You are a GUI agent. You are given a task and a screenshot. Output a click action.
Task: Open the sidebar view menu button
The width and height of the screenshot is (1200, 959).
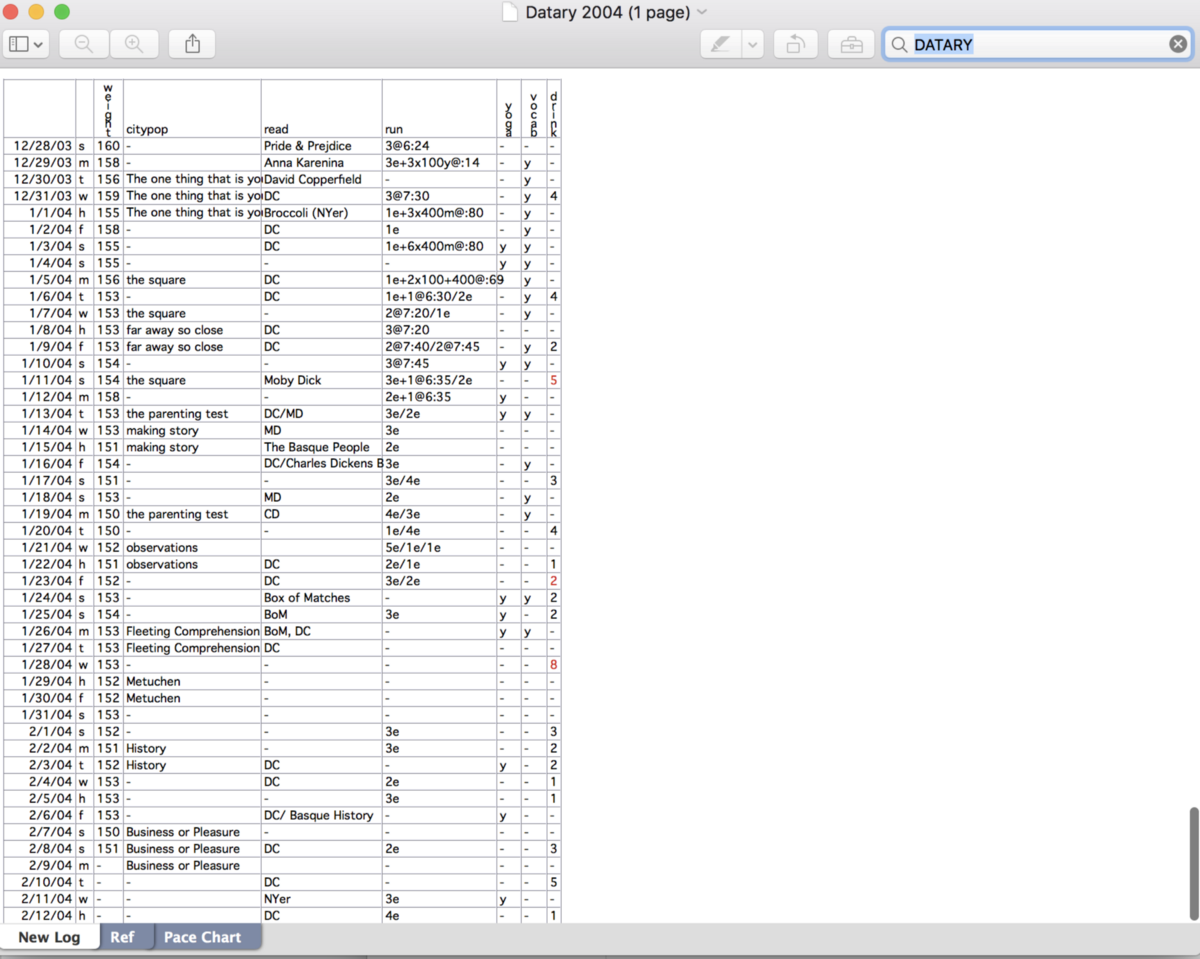coord(26,44)
